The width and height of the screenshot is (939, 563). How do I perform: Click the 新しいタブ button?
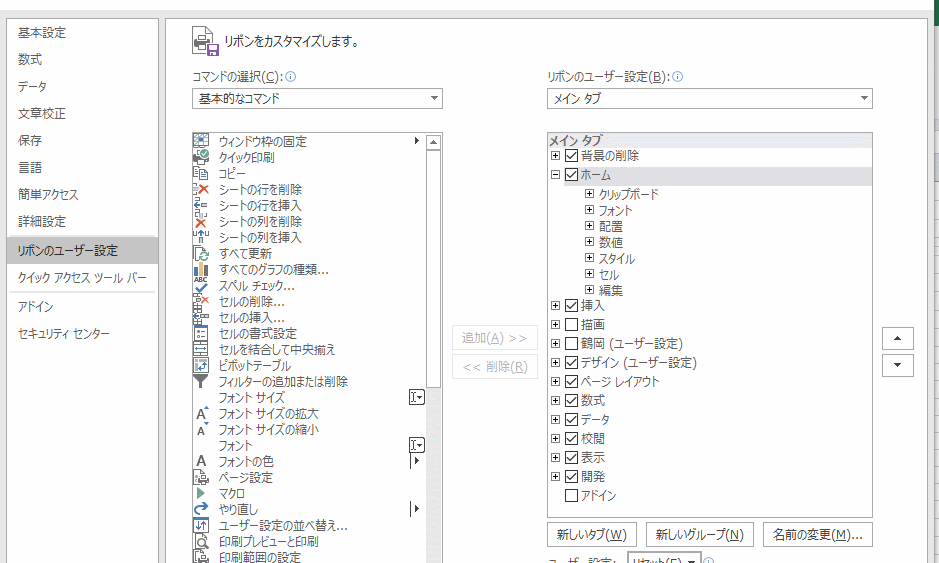click(x=592, y=535)
